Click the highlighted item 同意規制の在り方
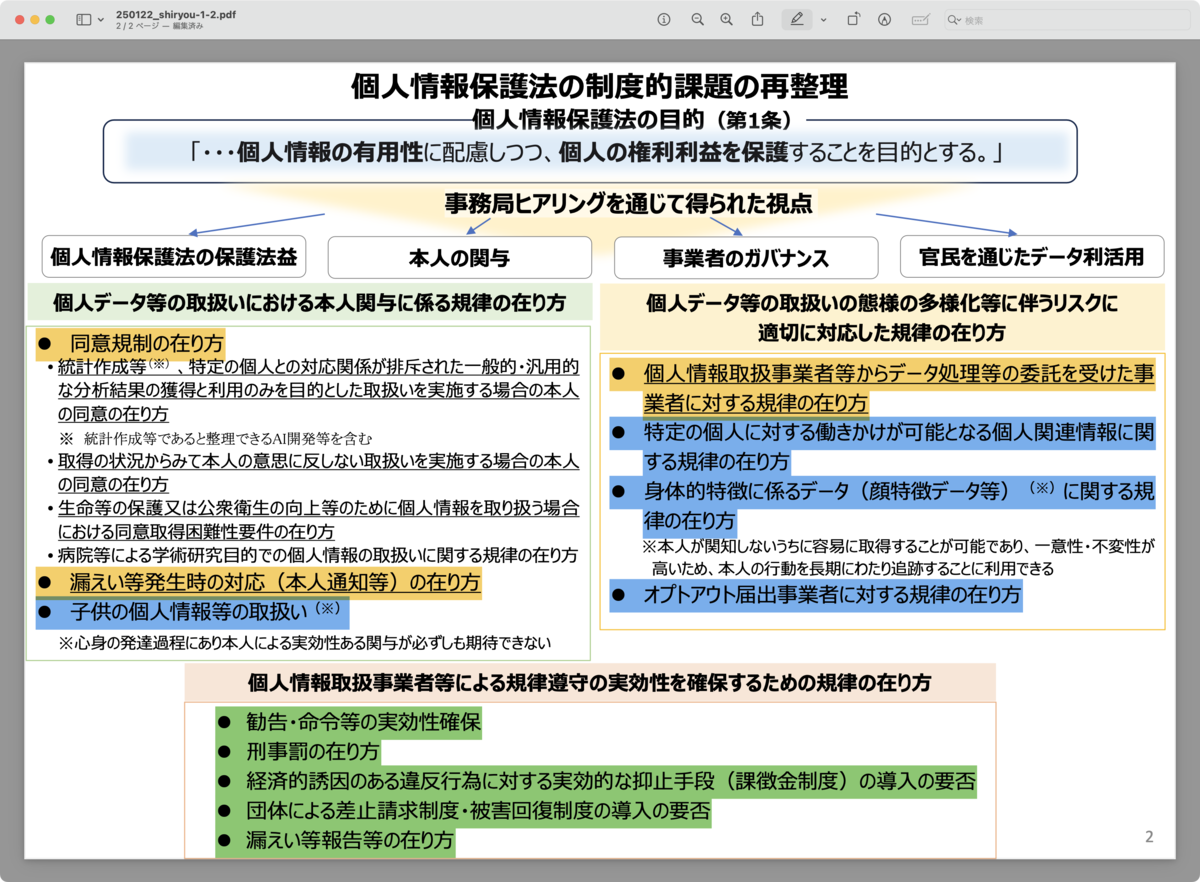Viewport: 1200px width, 882px height. point(131,342)
